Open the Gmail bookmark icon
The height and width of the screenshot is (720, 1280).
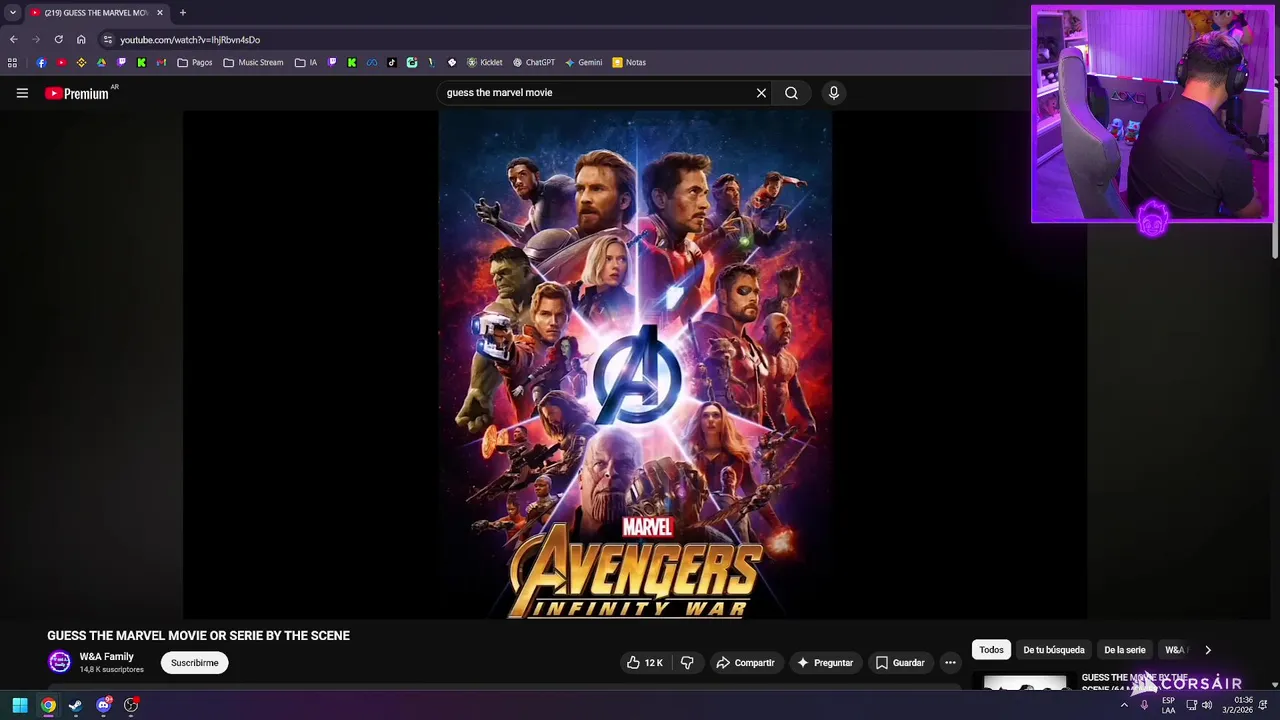click(161, 63)
